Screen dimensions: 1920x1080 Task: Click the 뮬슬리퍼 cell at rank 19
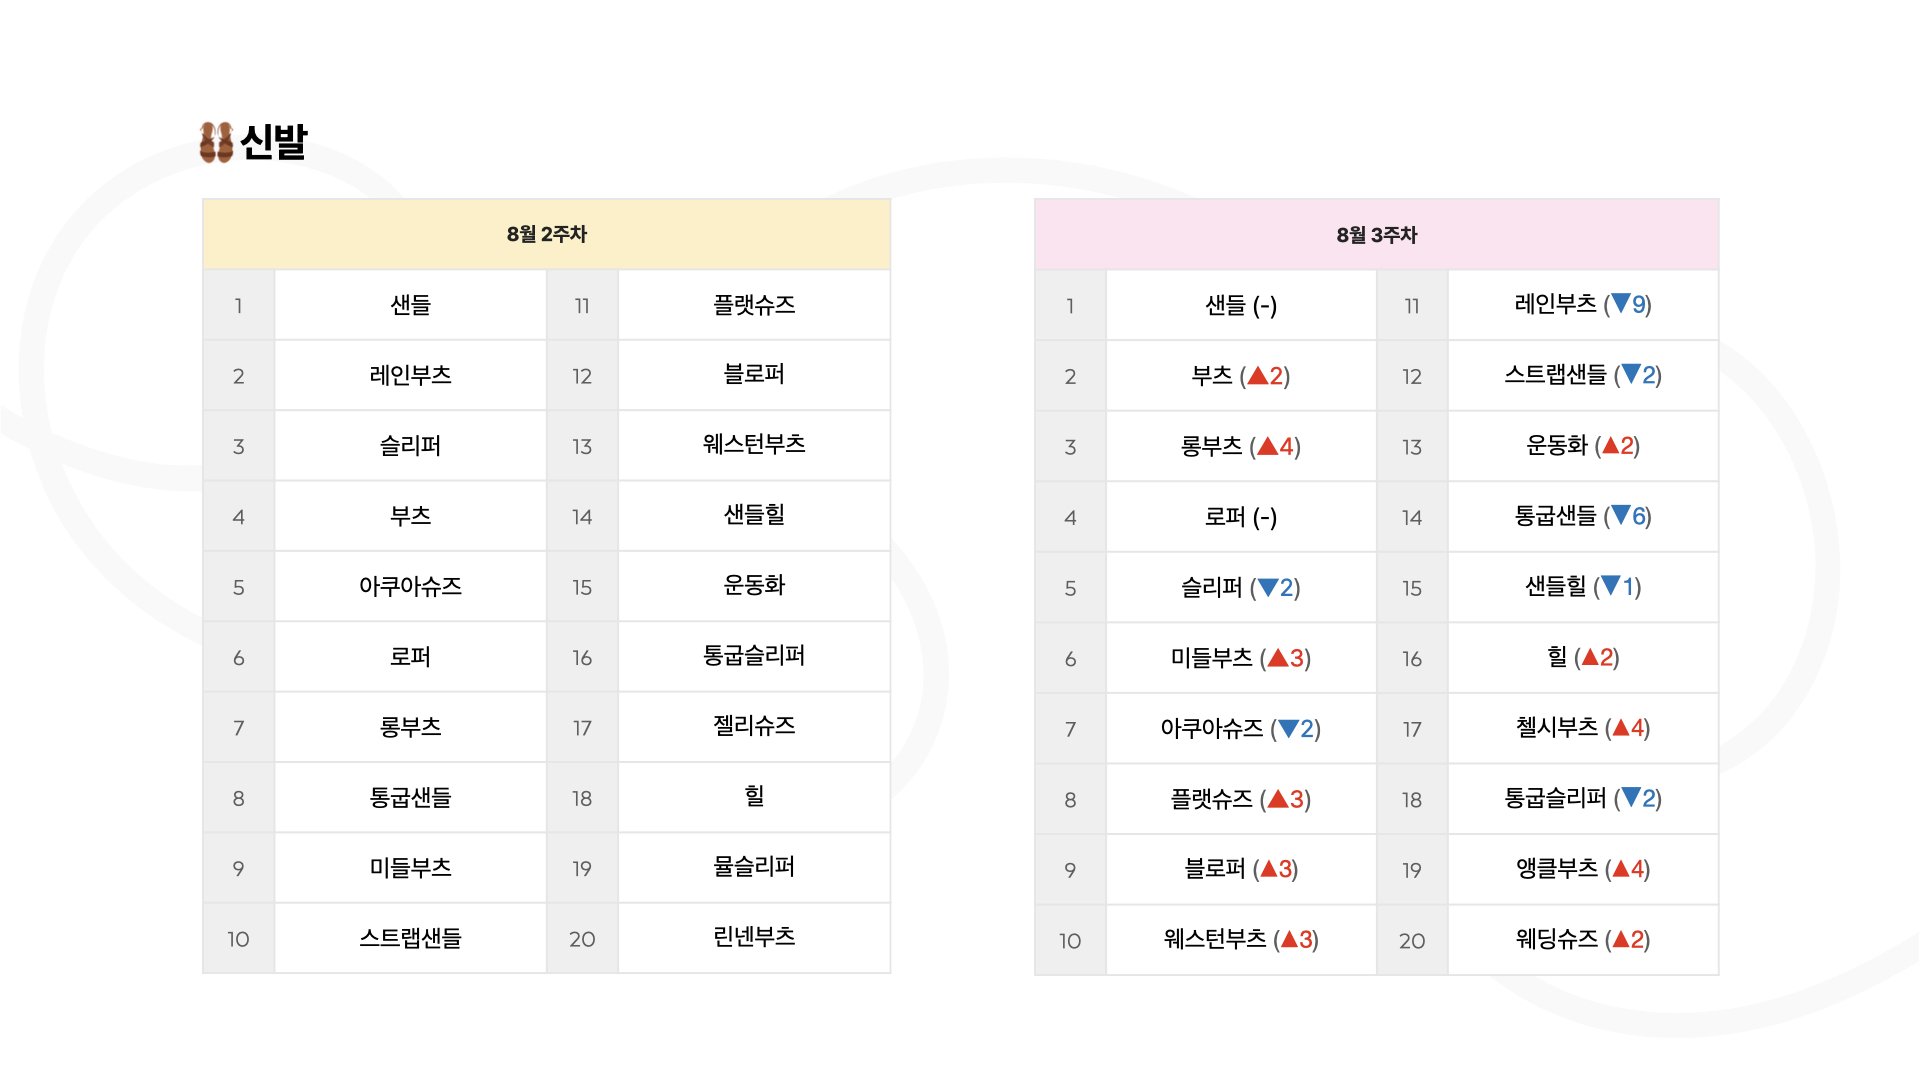(x=753, y=867)
